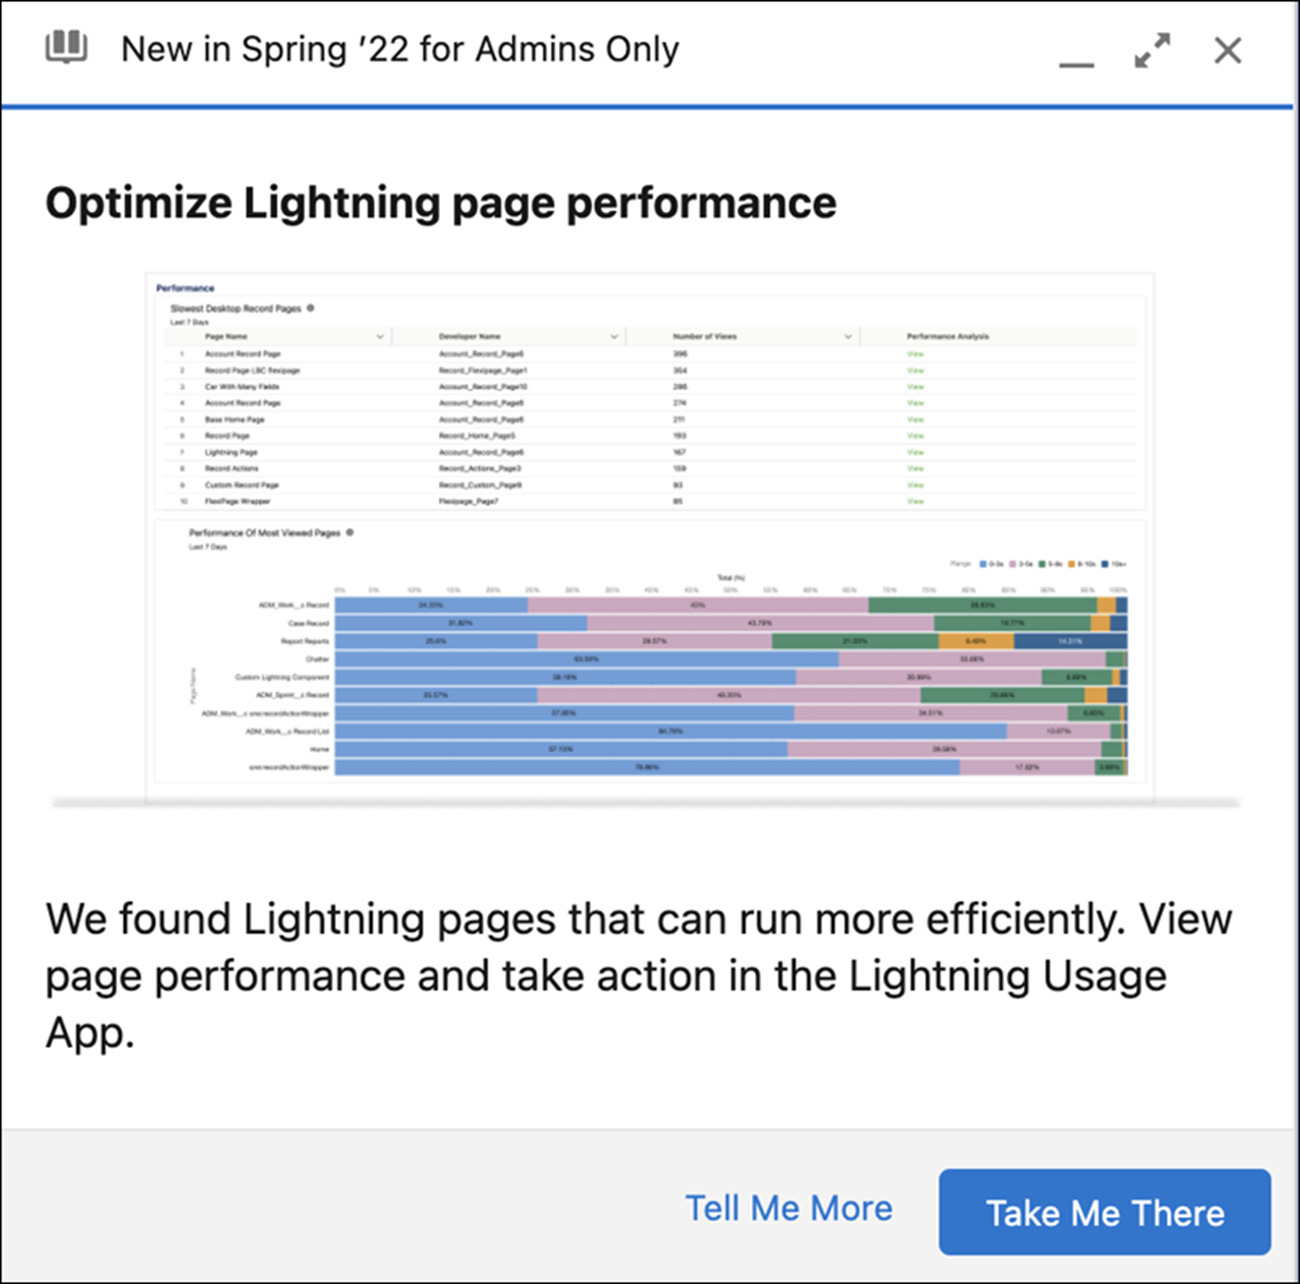1300x1284 pixels.
Task: Click the Car With Many Fields row
Action: coord(242,387)
